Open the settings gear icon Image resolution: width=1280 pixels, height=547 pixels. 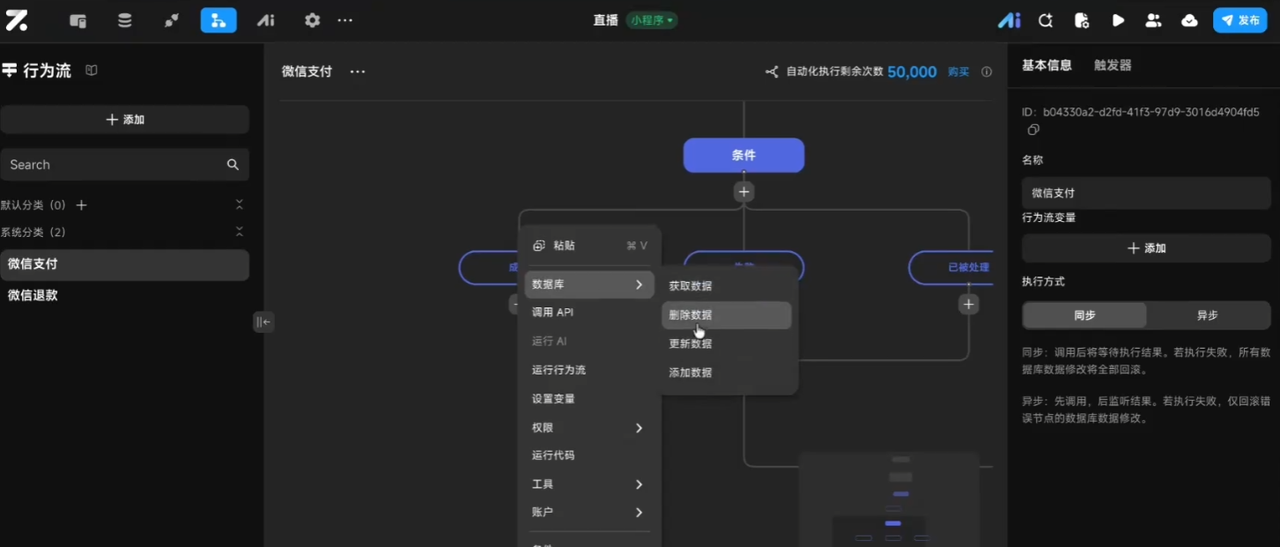(x=312, y=20)
